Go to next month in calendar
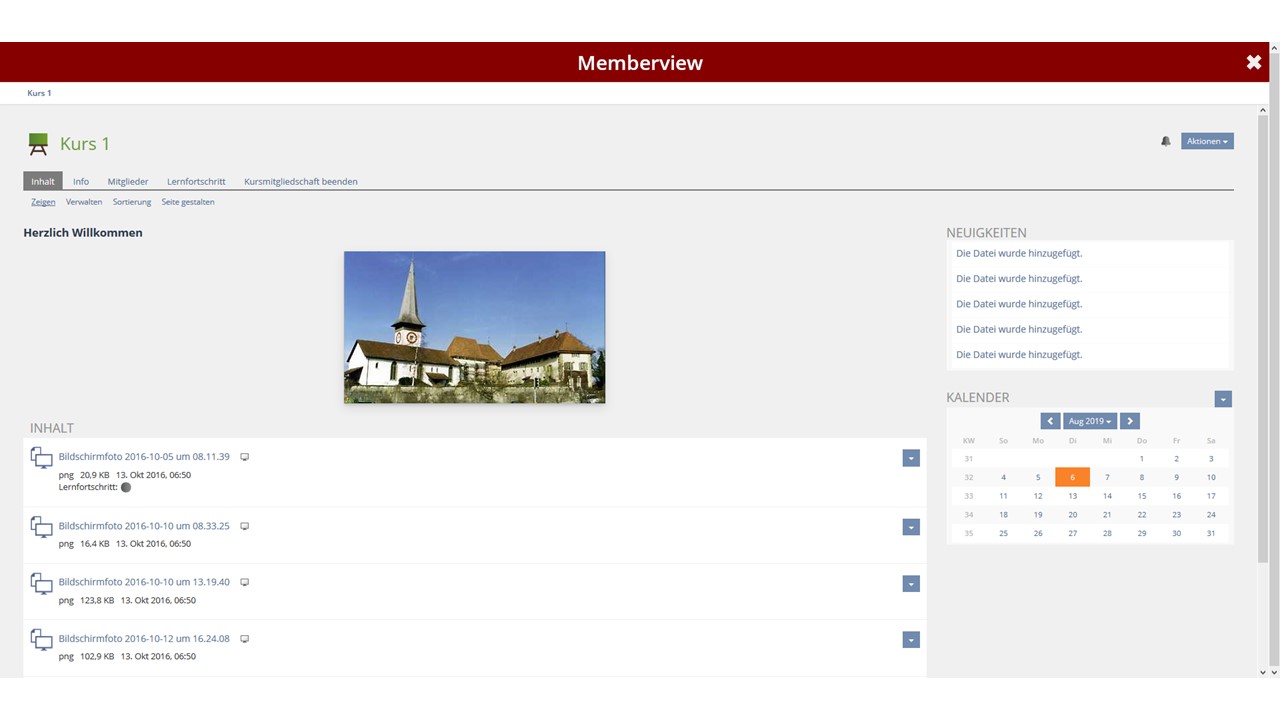The height and width of the screenshot is (720, 1280). coord(1130,421)
